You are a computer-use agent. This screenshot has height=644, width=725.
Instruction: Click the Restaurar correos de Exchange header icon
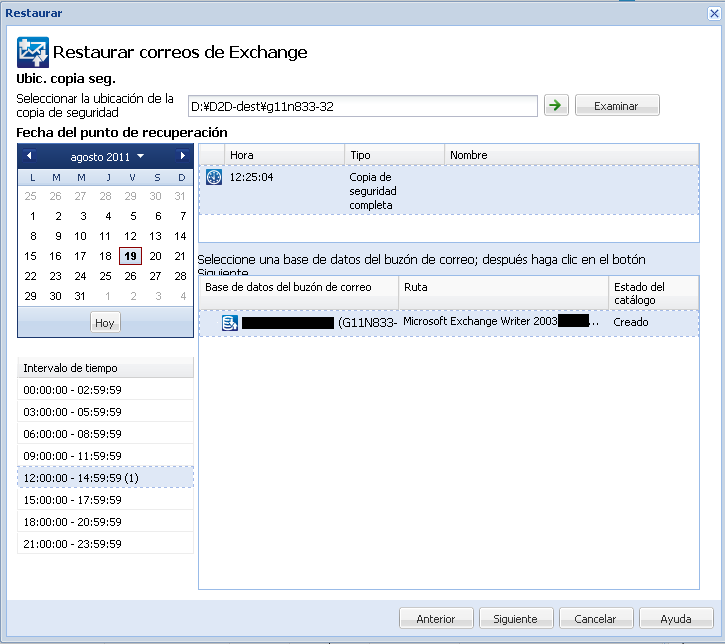(x=32, y=52)
